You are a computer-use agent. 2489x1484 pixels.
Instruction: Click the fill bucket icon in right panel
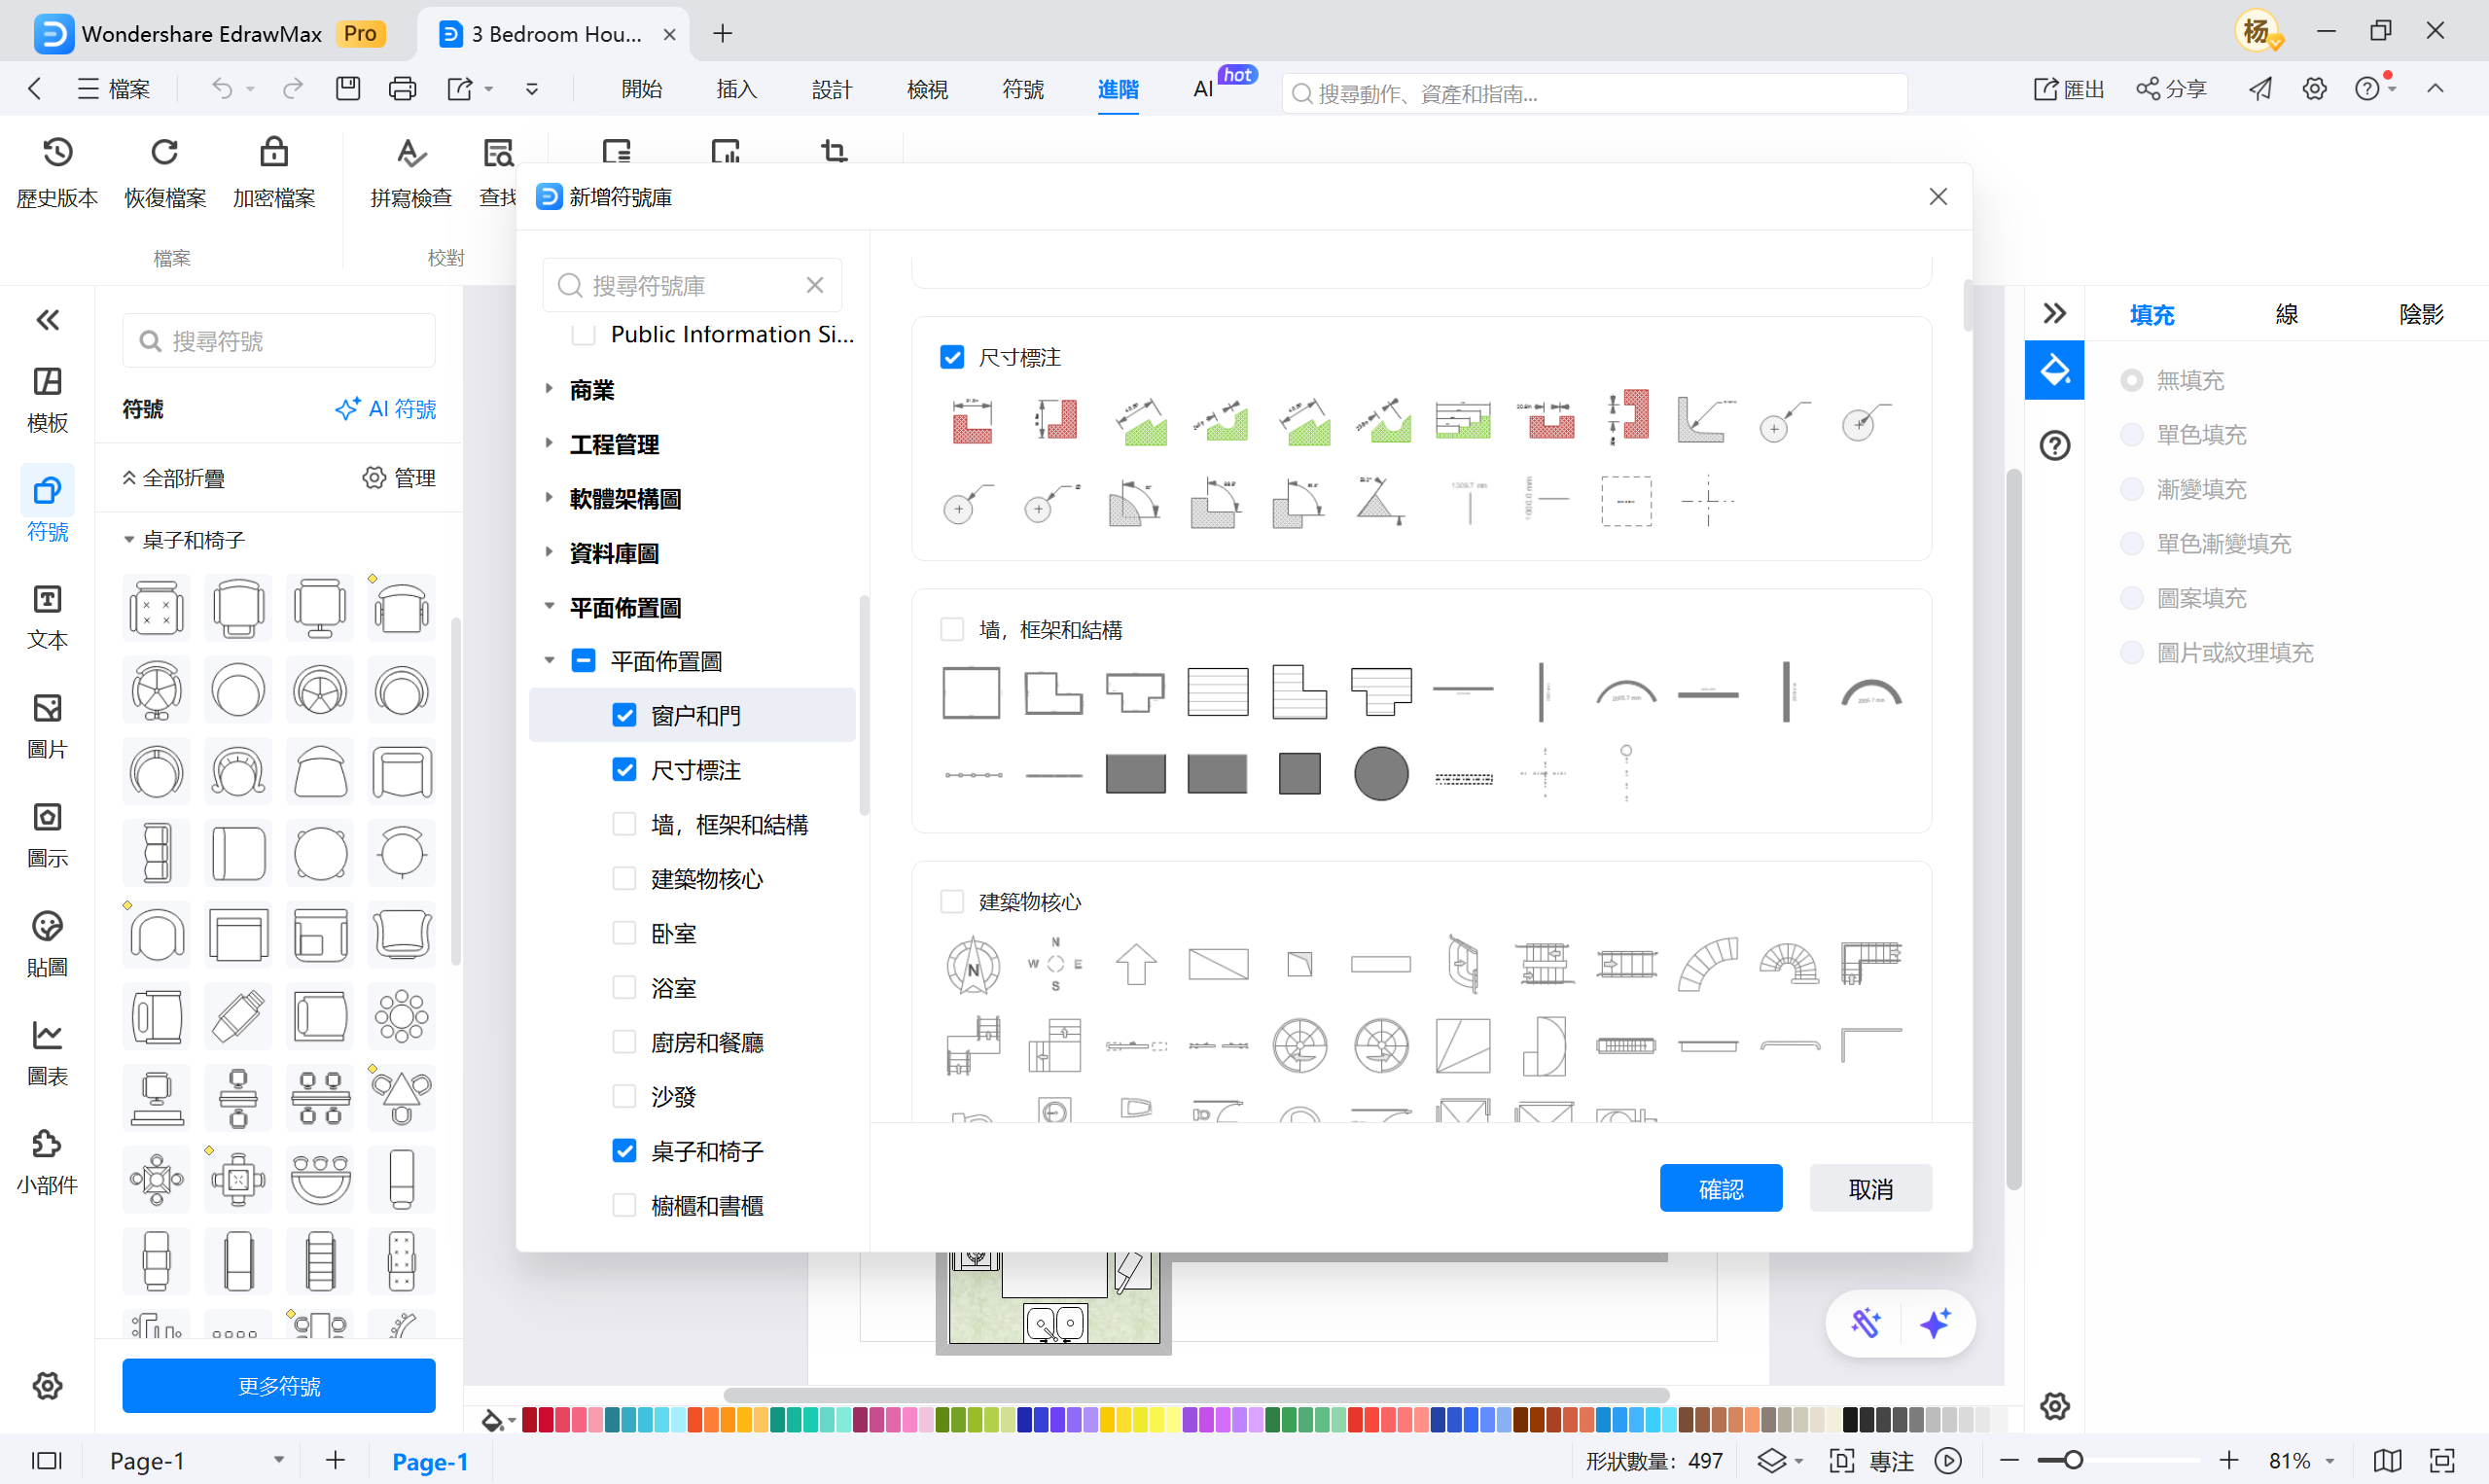(2054, 370)
